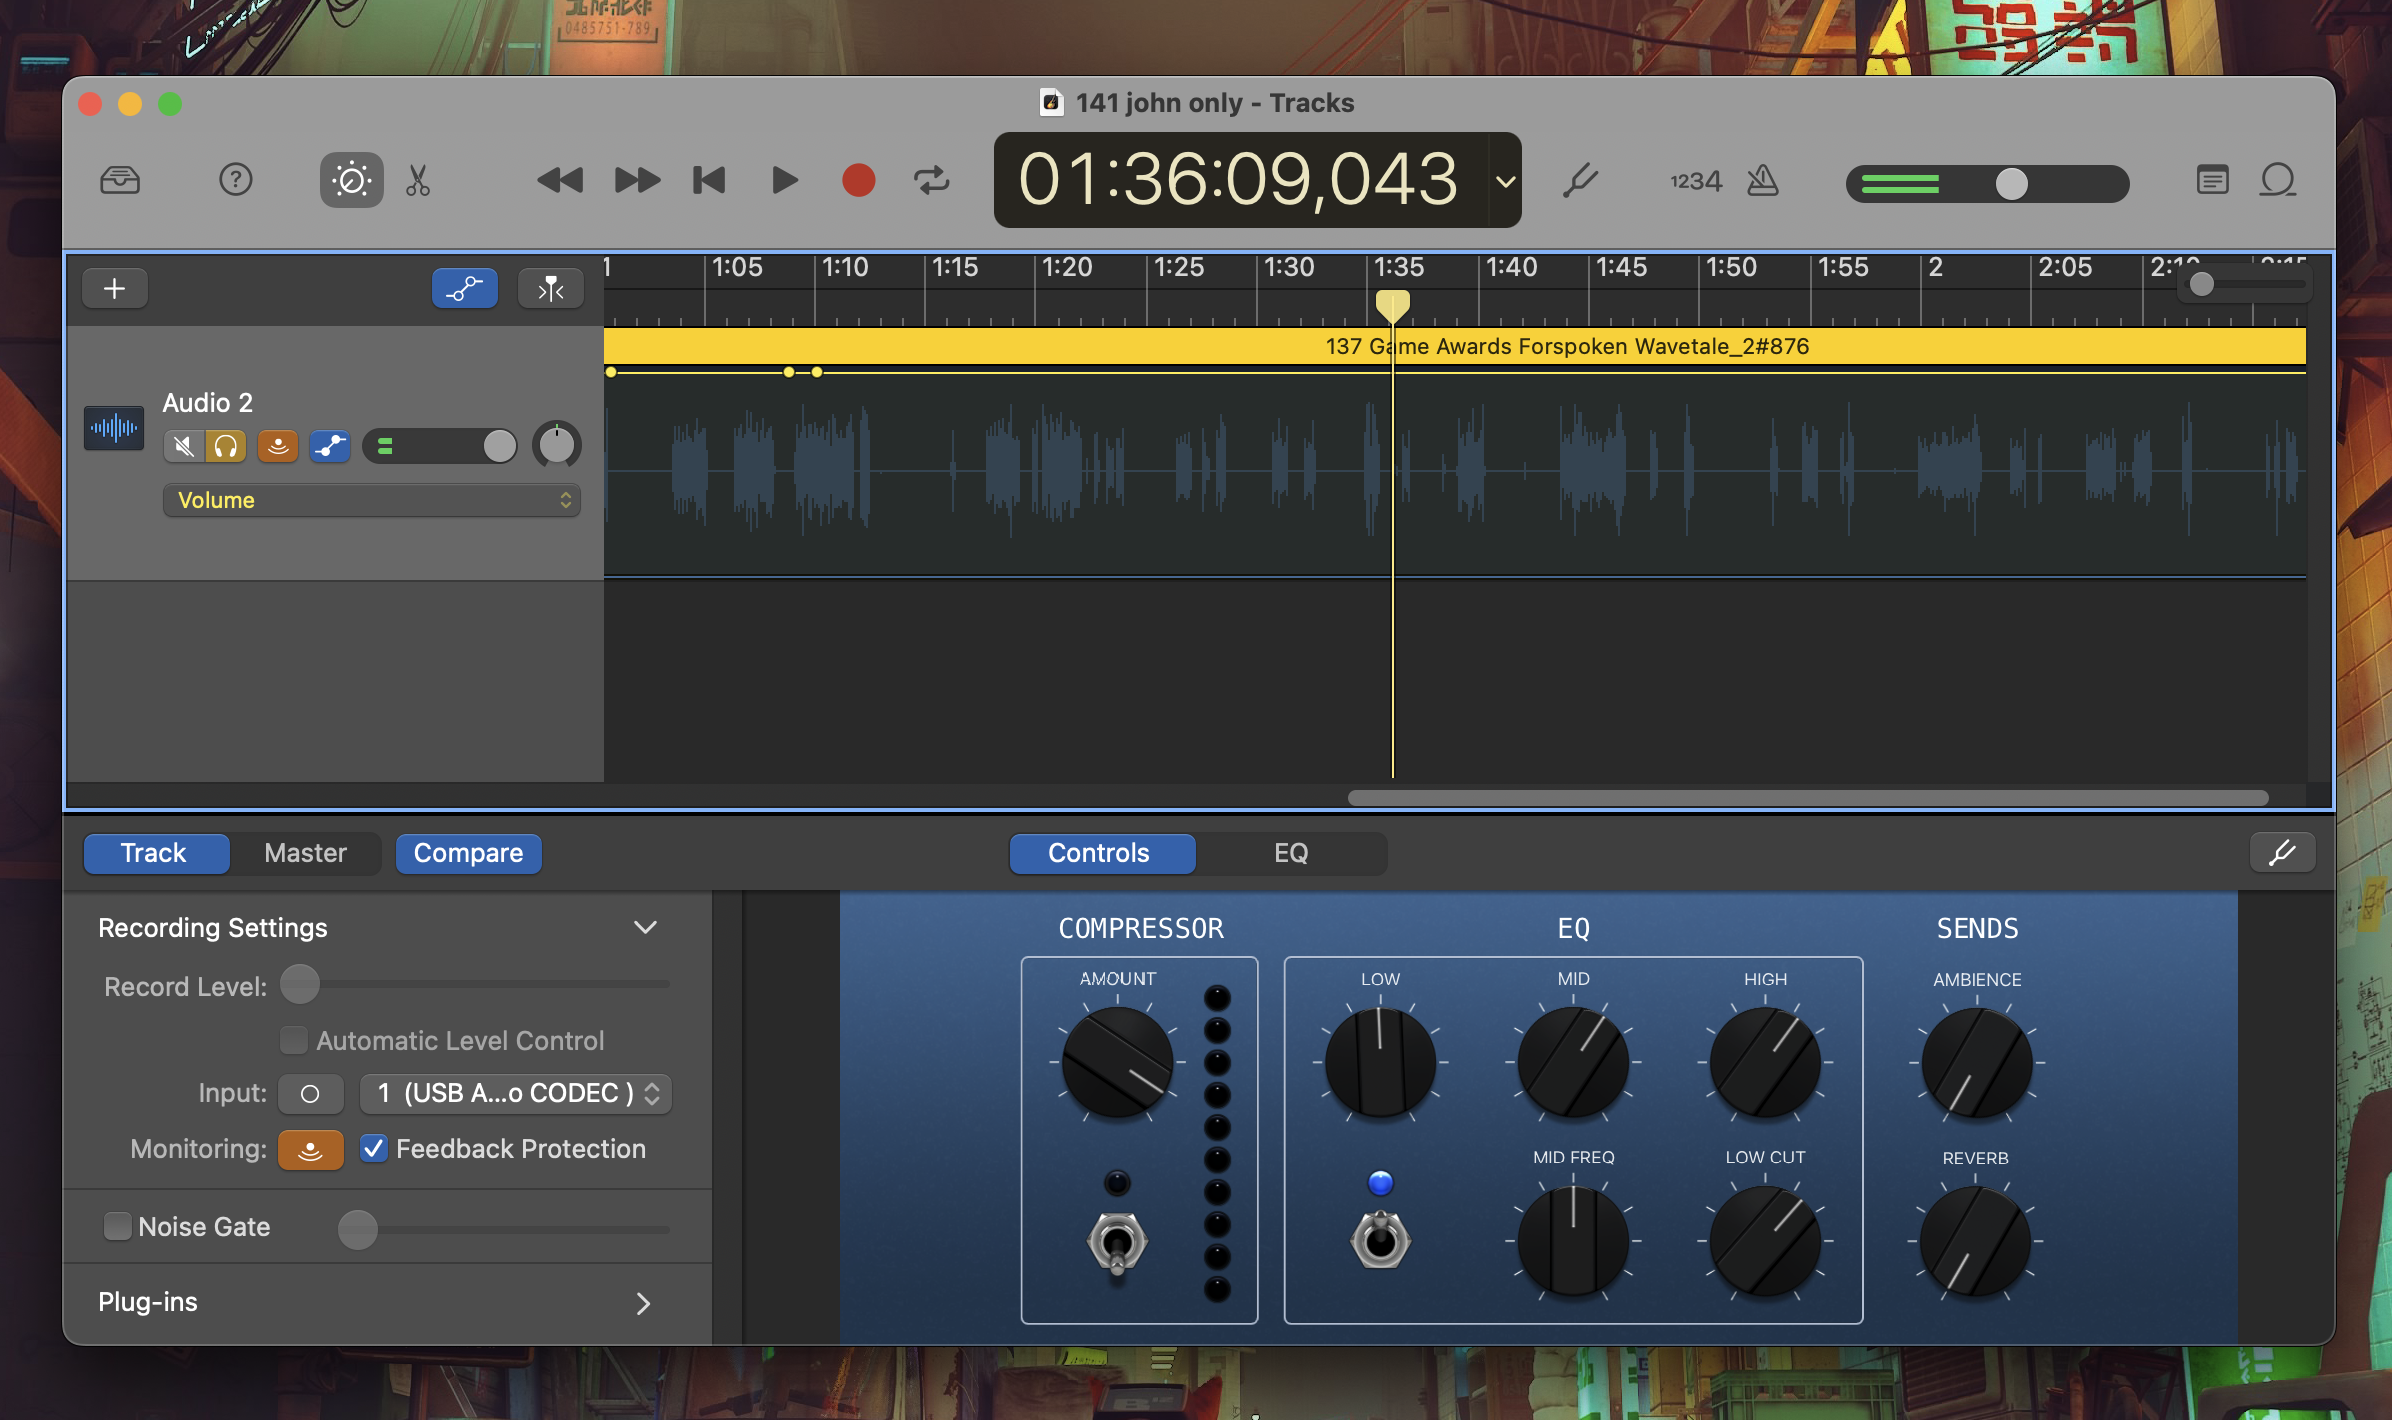The height and width of the screenshot is (1420, 2392).
Task: Select the Cycle repeat icon in the toolbar
Action: (931, 180)
